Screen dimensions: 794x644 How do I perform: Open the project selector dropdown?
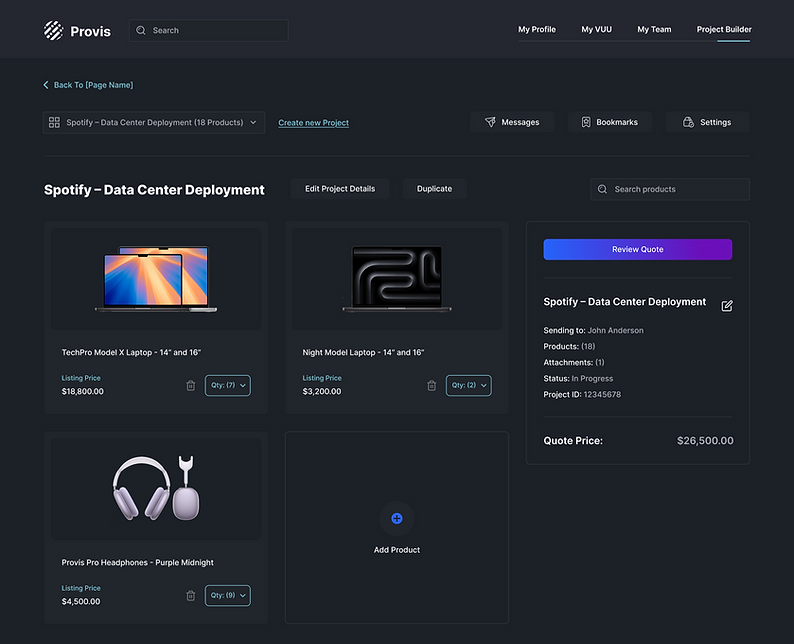pos(154,123)
